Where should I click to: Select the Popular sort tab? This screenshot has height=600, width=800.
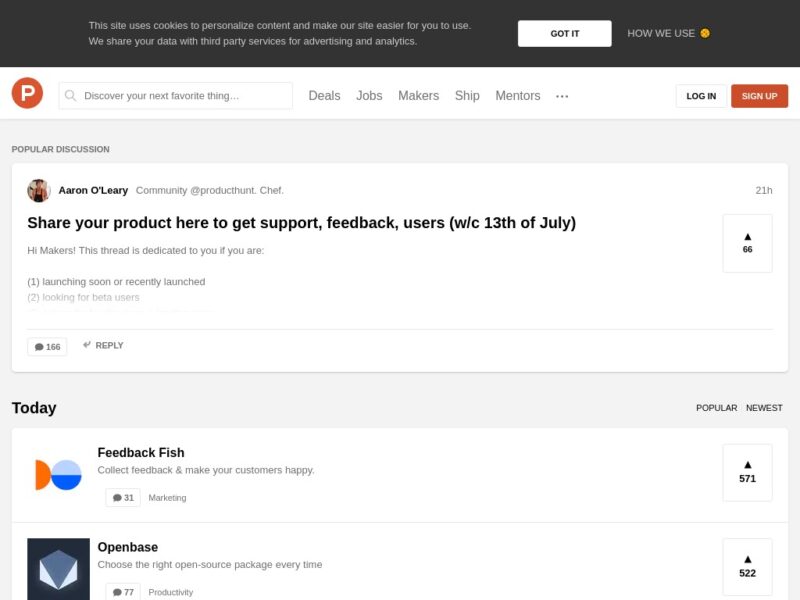(x=716, y=408)
